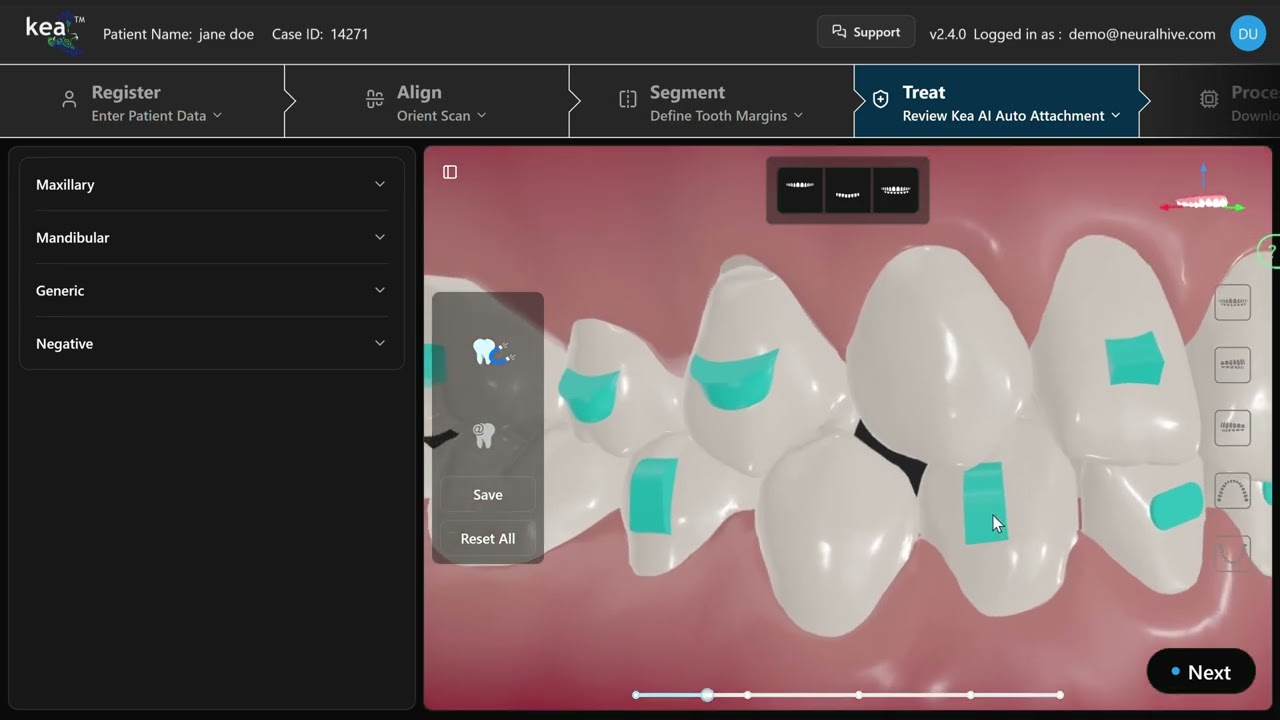This screenshot has width=1280, height=720.
Task: Expand the Negative section
Action: pyautogui.click(x=211, y=344)
